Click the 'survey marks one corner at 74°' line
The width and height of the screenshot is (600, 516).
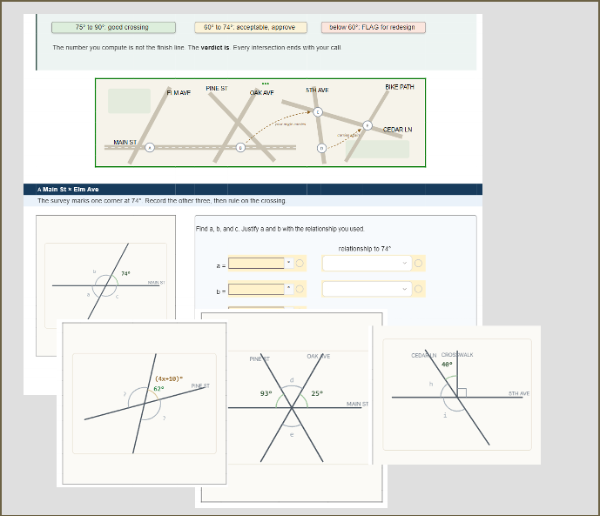click(x=161, y=201)
